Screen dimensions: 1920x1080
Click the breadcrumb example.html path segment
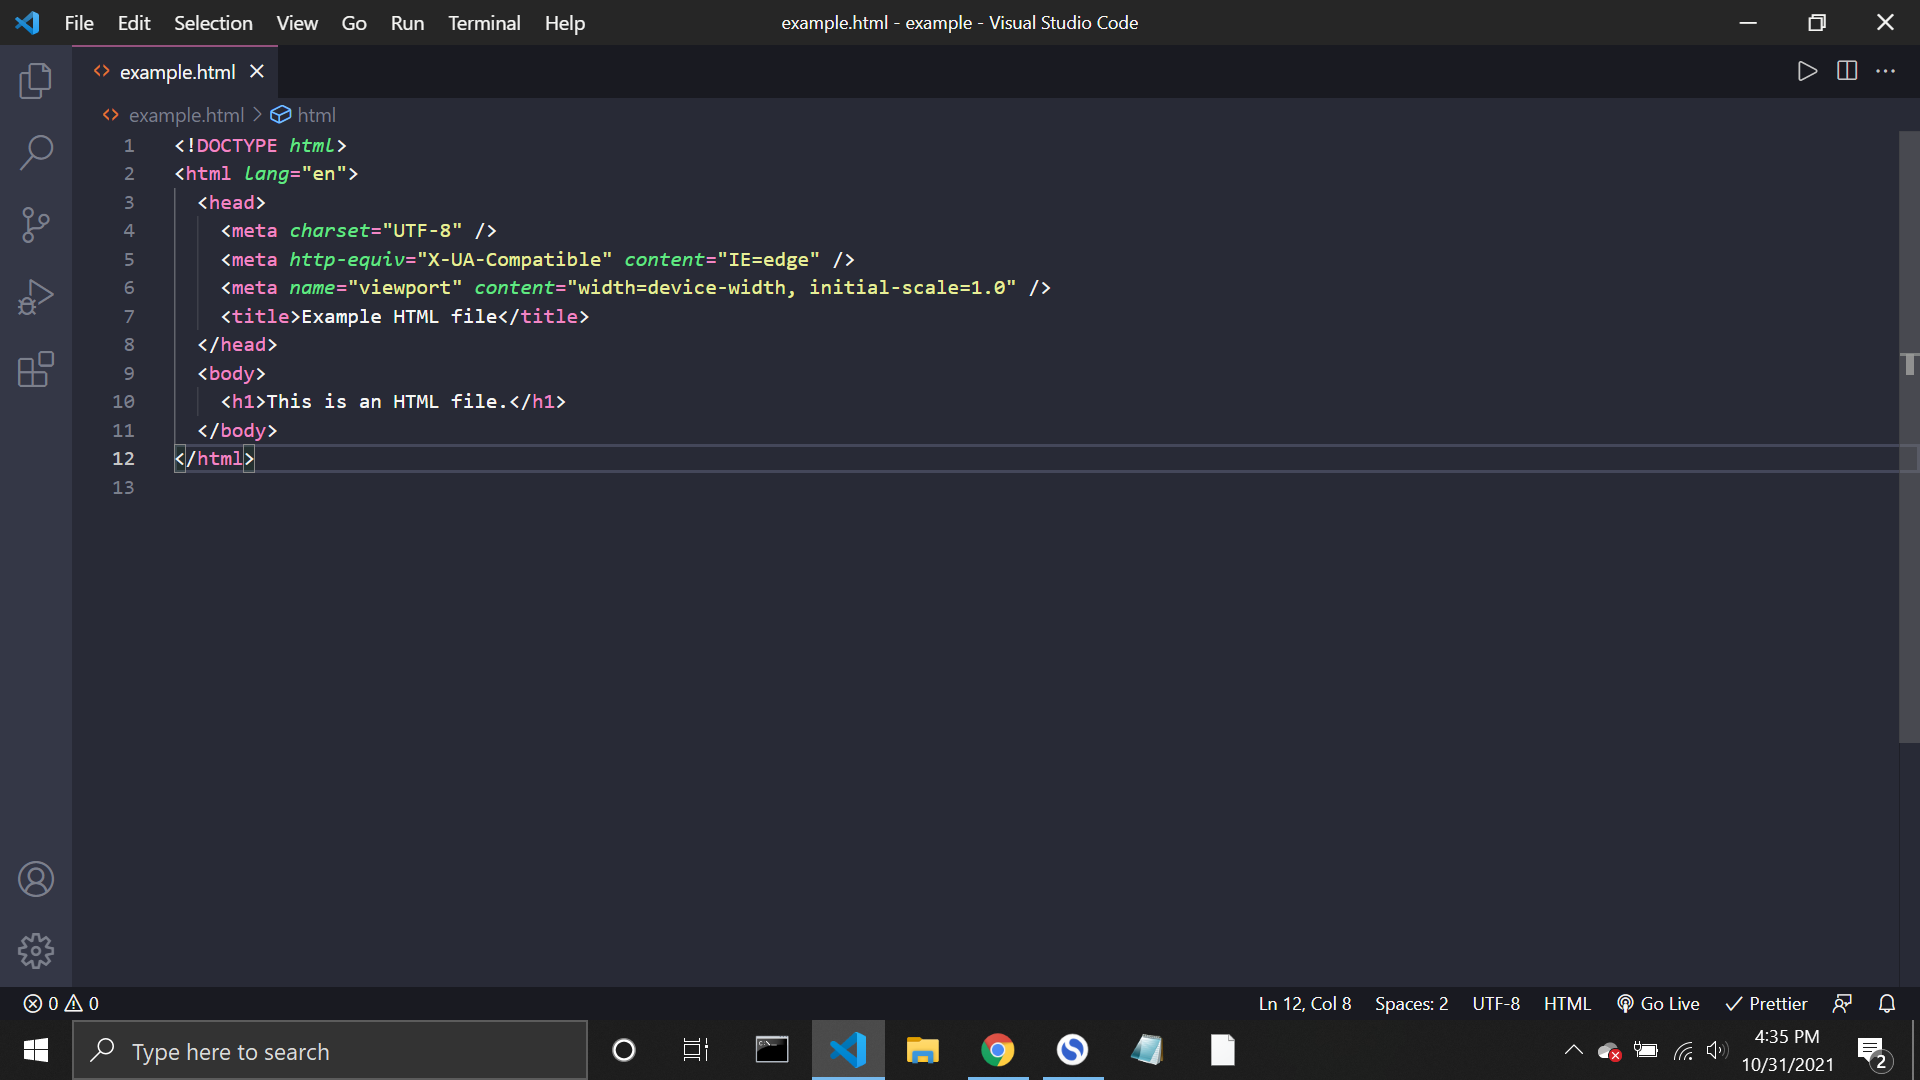pos(186,115)
